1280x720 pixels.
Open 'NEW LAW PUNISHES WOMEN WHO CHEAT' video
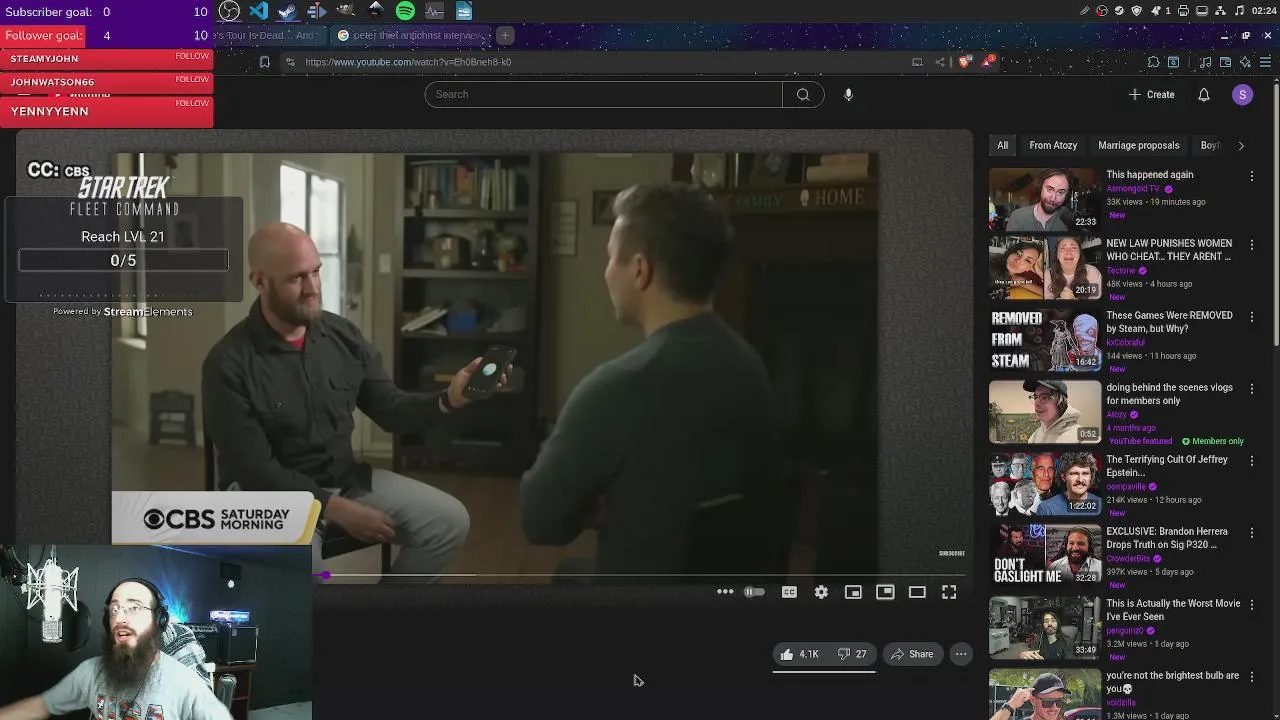coord(1044,267)
